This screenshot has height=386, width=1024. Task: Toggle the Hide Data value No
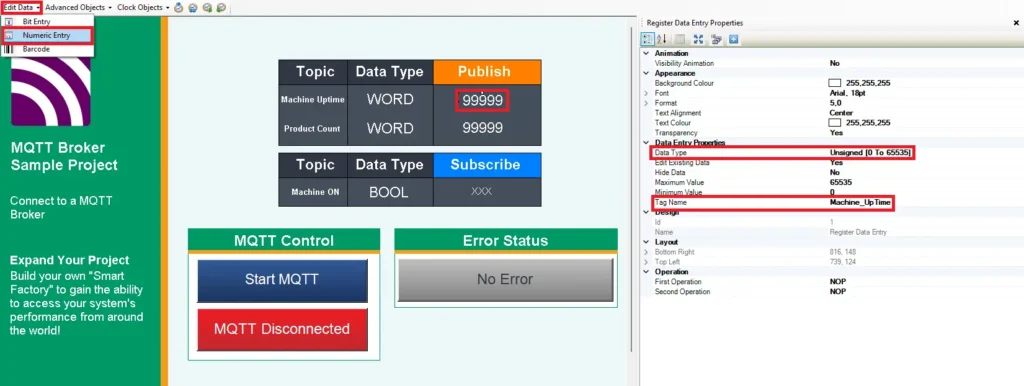[835, 172]
